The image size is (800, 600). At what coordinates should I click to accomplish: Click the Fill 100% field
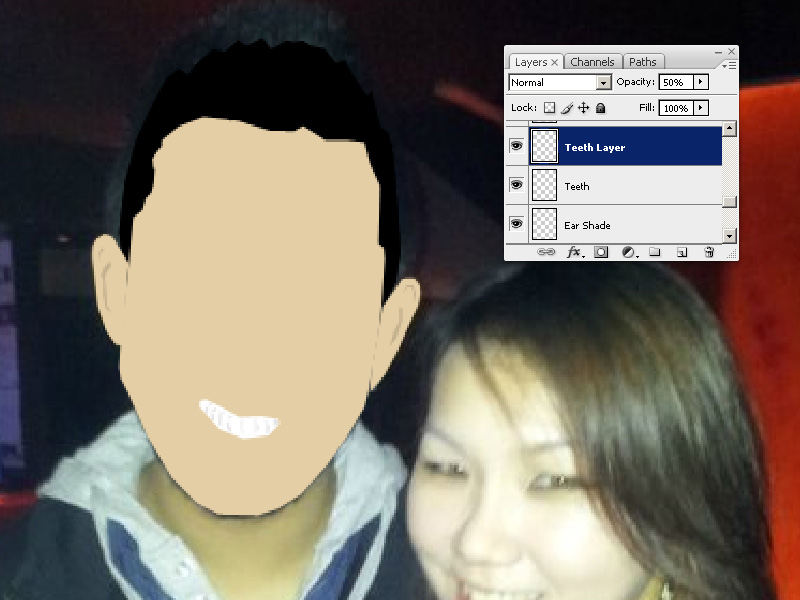(x=676, y=108)
